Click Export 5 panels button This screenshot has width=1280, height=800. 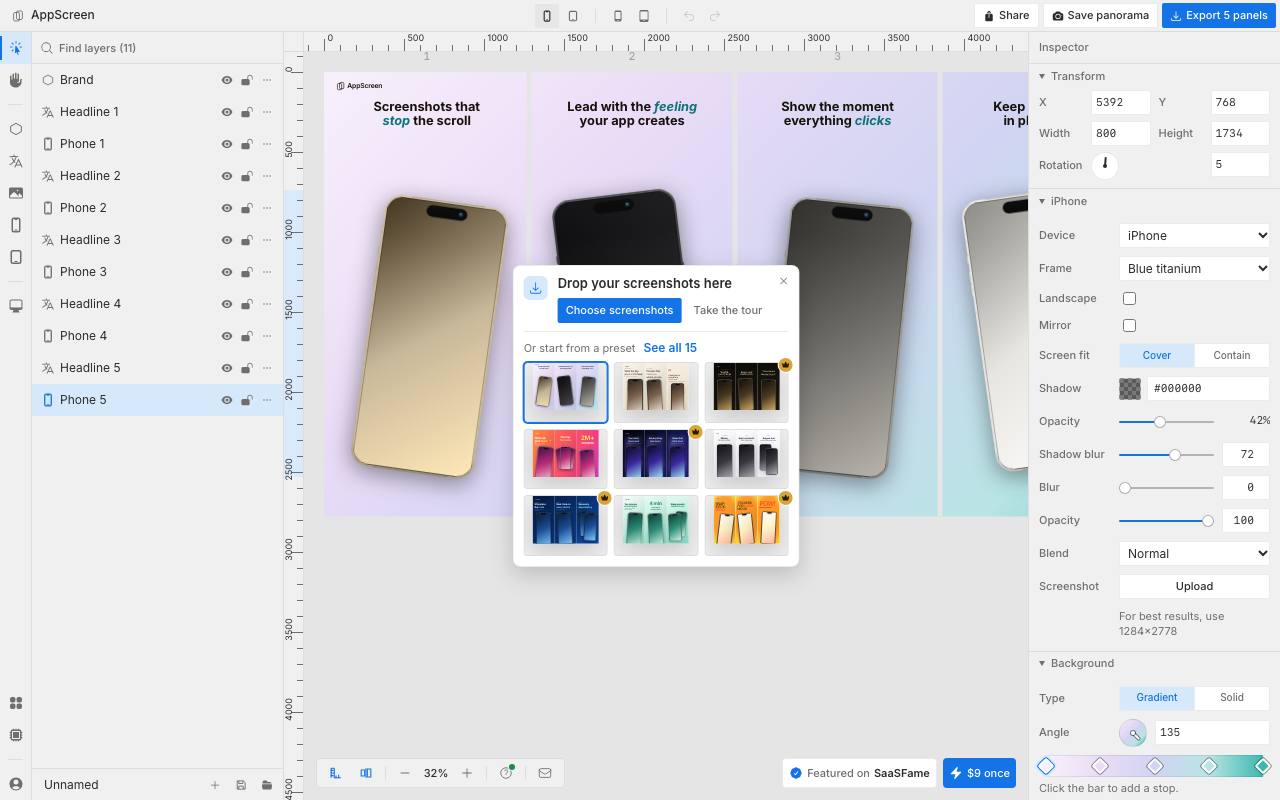click(x=1218, y=15)
